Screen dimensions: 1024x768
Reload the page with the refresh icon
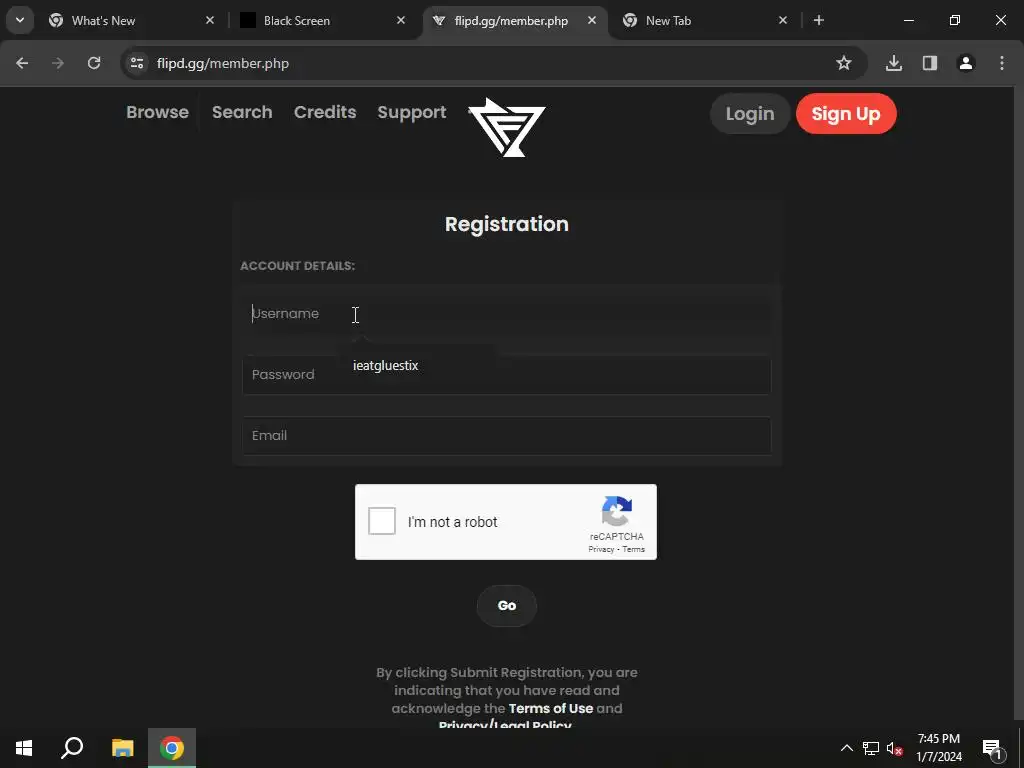(94, 63)
